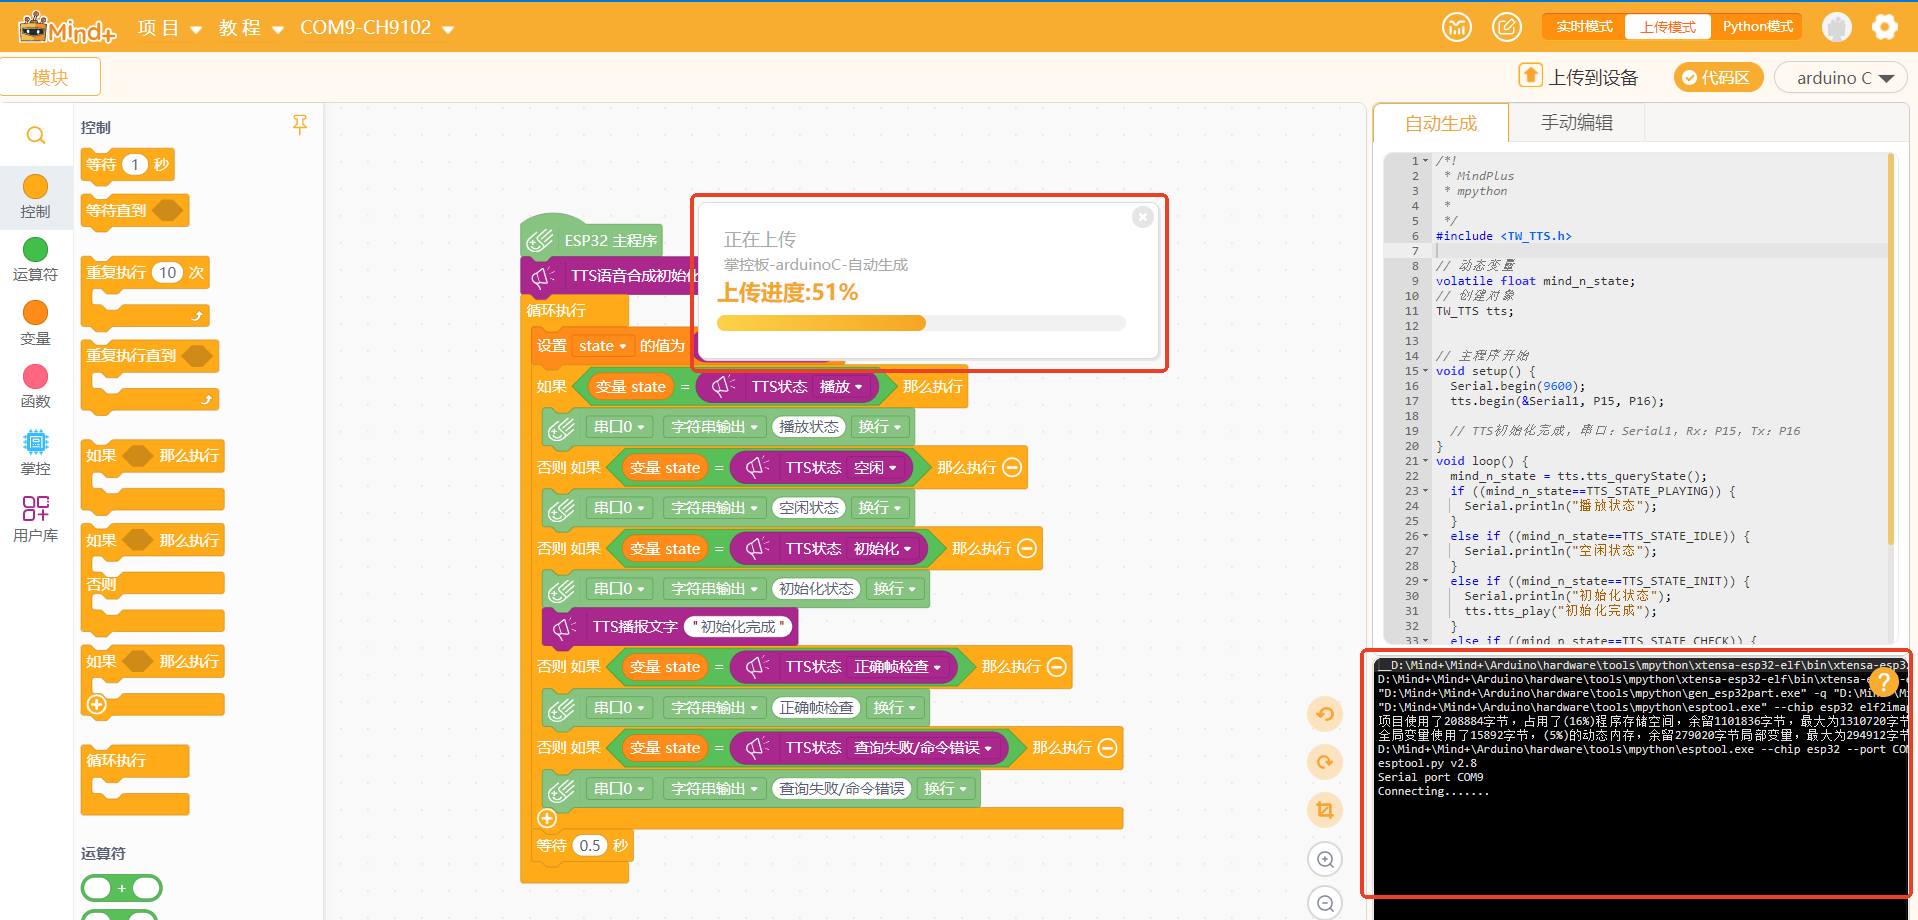Open the TTS状态 初始化 dropdown
Screen dimensions: 1918x920
(882, 549)
